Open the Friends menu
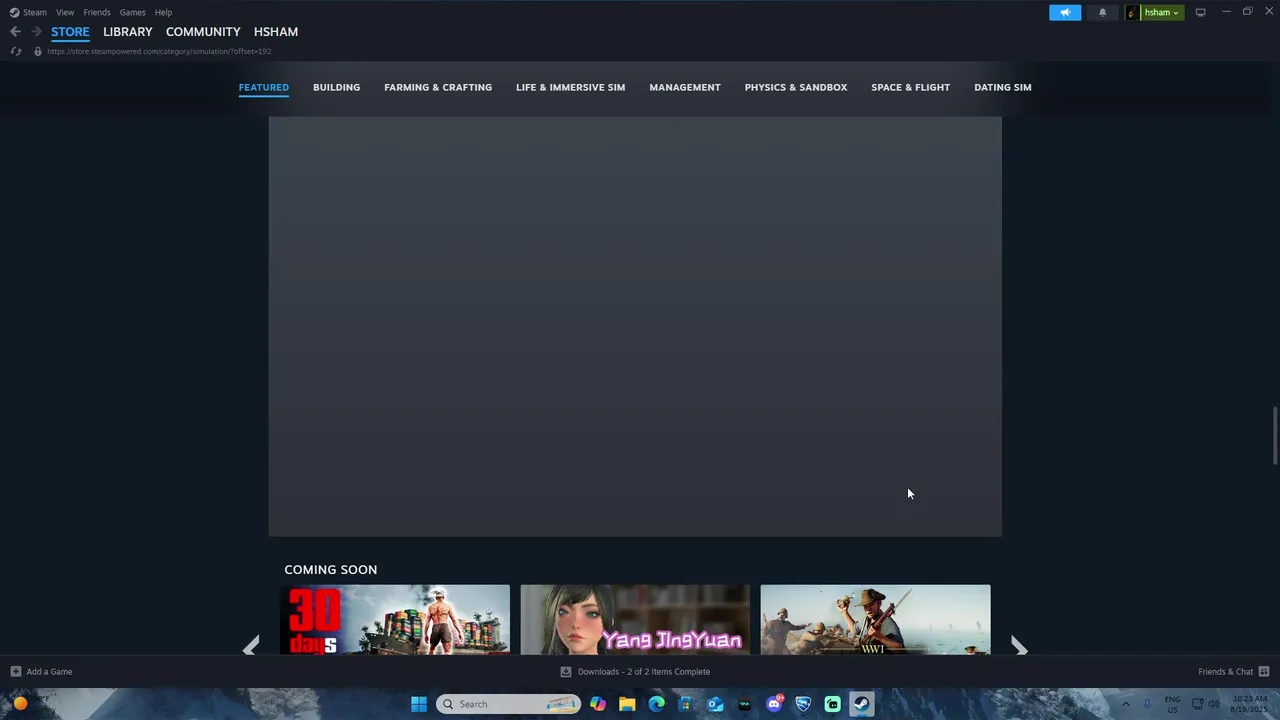This screenshot has height=720, width=1280. tap(97, 12)
